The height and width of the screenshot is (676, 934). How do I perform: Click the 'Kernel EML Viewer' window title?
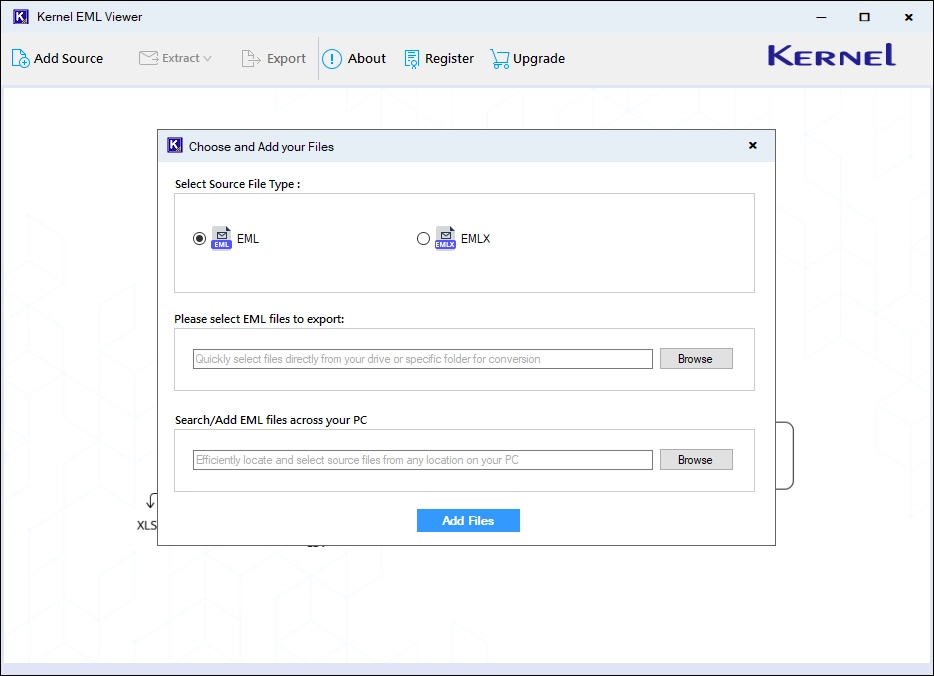(x=89, y=17)
